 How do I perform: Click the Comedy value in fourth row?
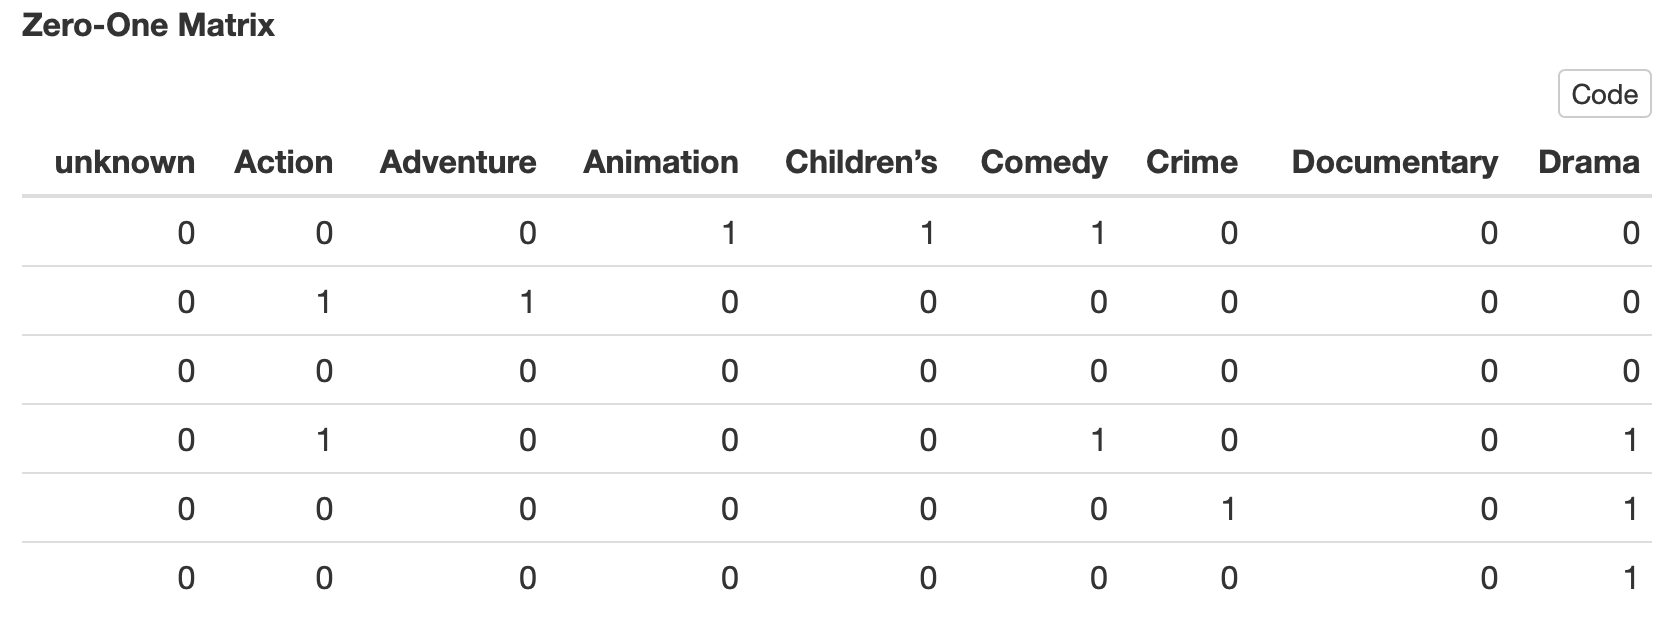pyautogui.click(x=1098, y=440)
